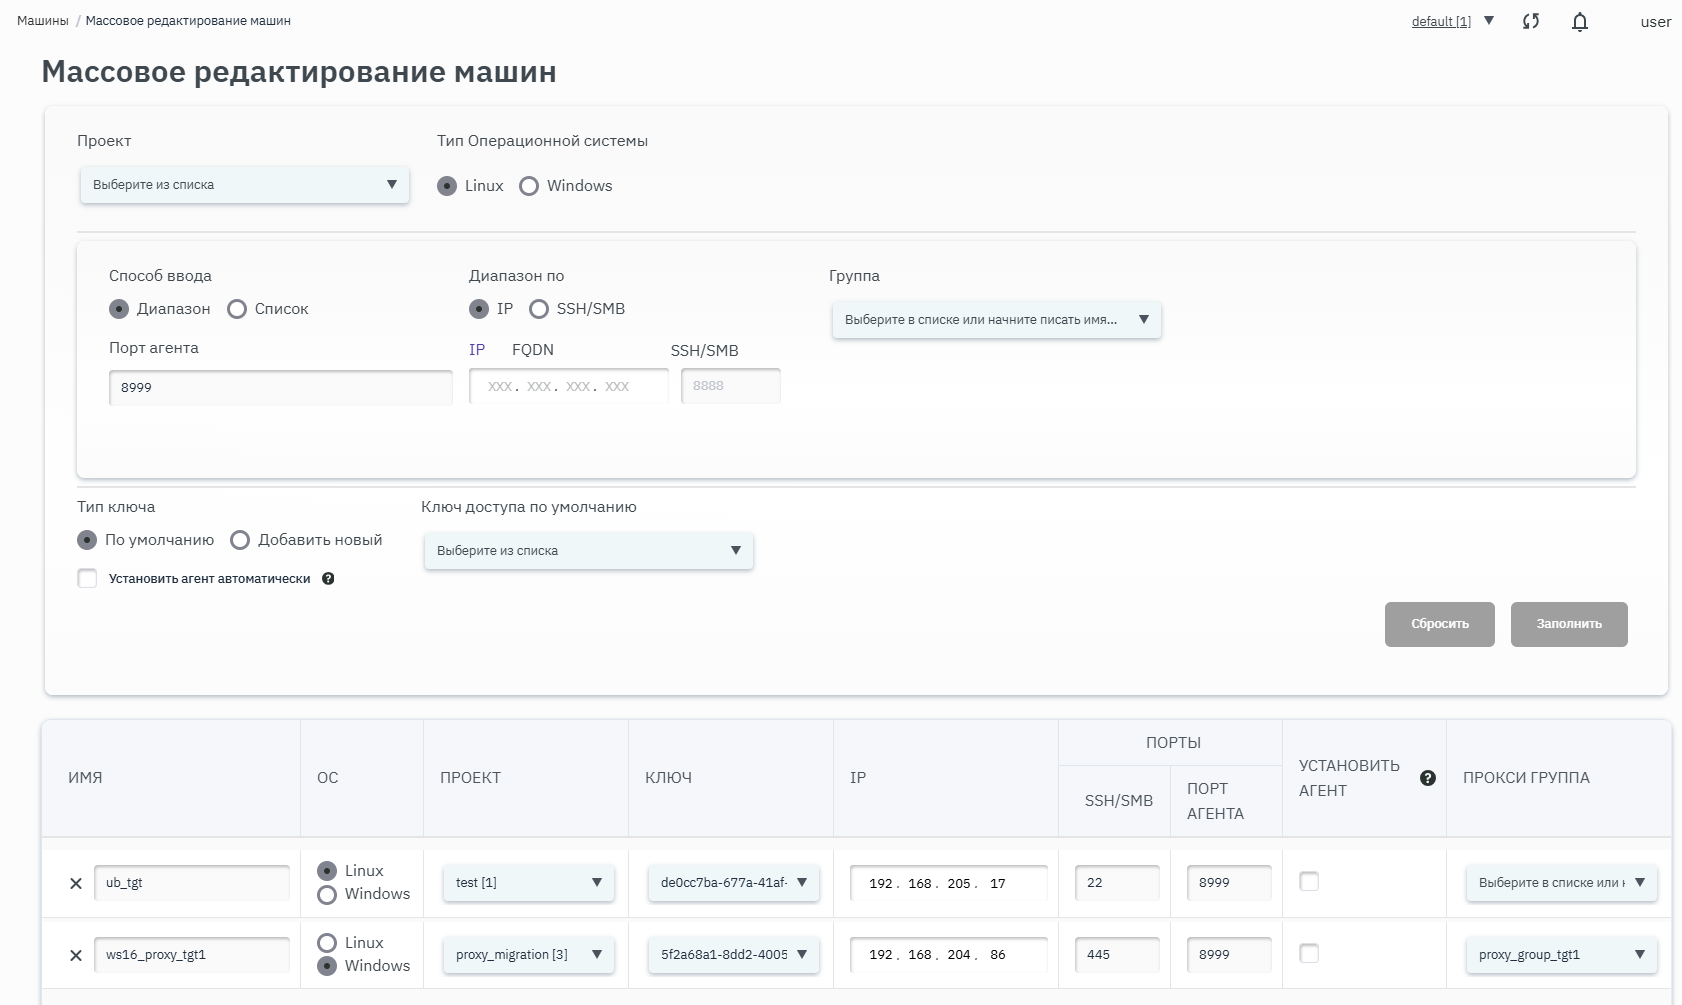Expand Ключ доступа по умолчанию dropdown
Image resolution: width=1682 pixels, height=1005 pixels.
pyautogui.click(x=588, y=551)
